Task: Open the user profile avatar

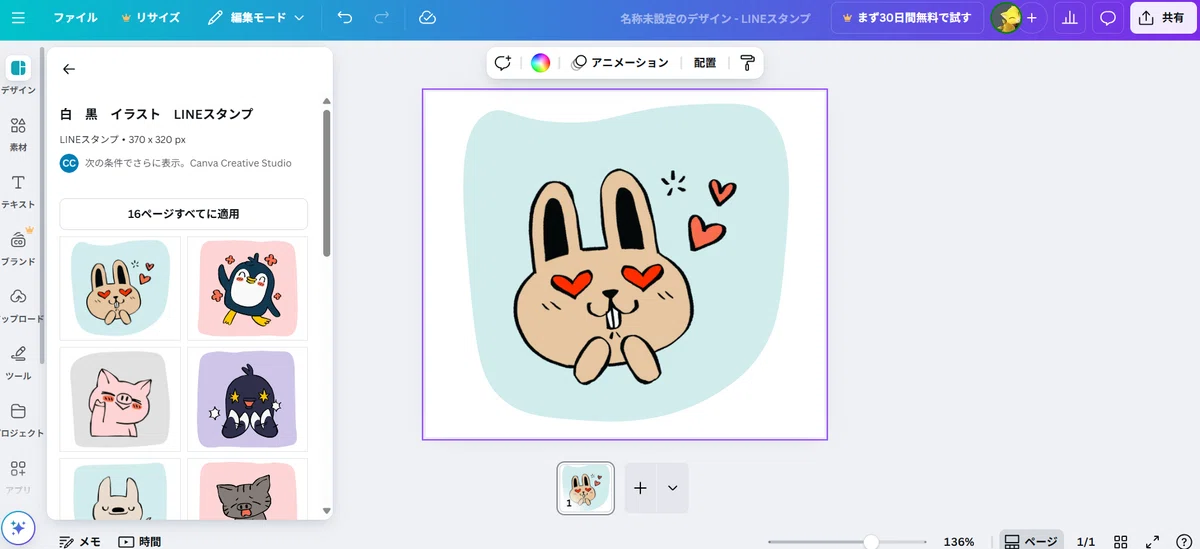Action: click(1005, 18)
